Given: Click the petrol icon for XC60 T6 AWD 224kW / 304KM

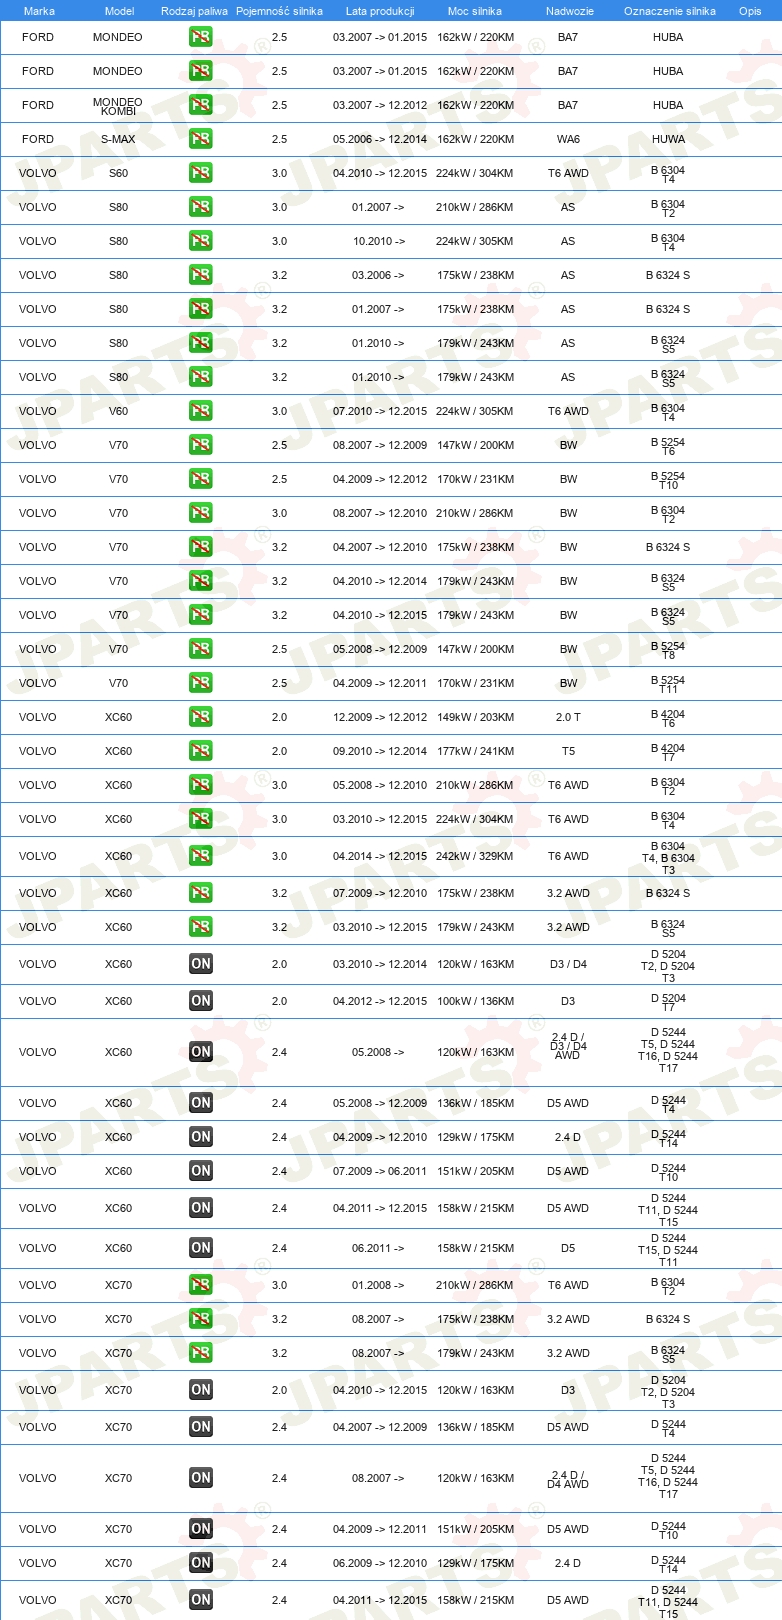Looking at the screenshot, I should [201, 819].
